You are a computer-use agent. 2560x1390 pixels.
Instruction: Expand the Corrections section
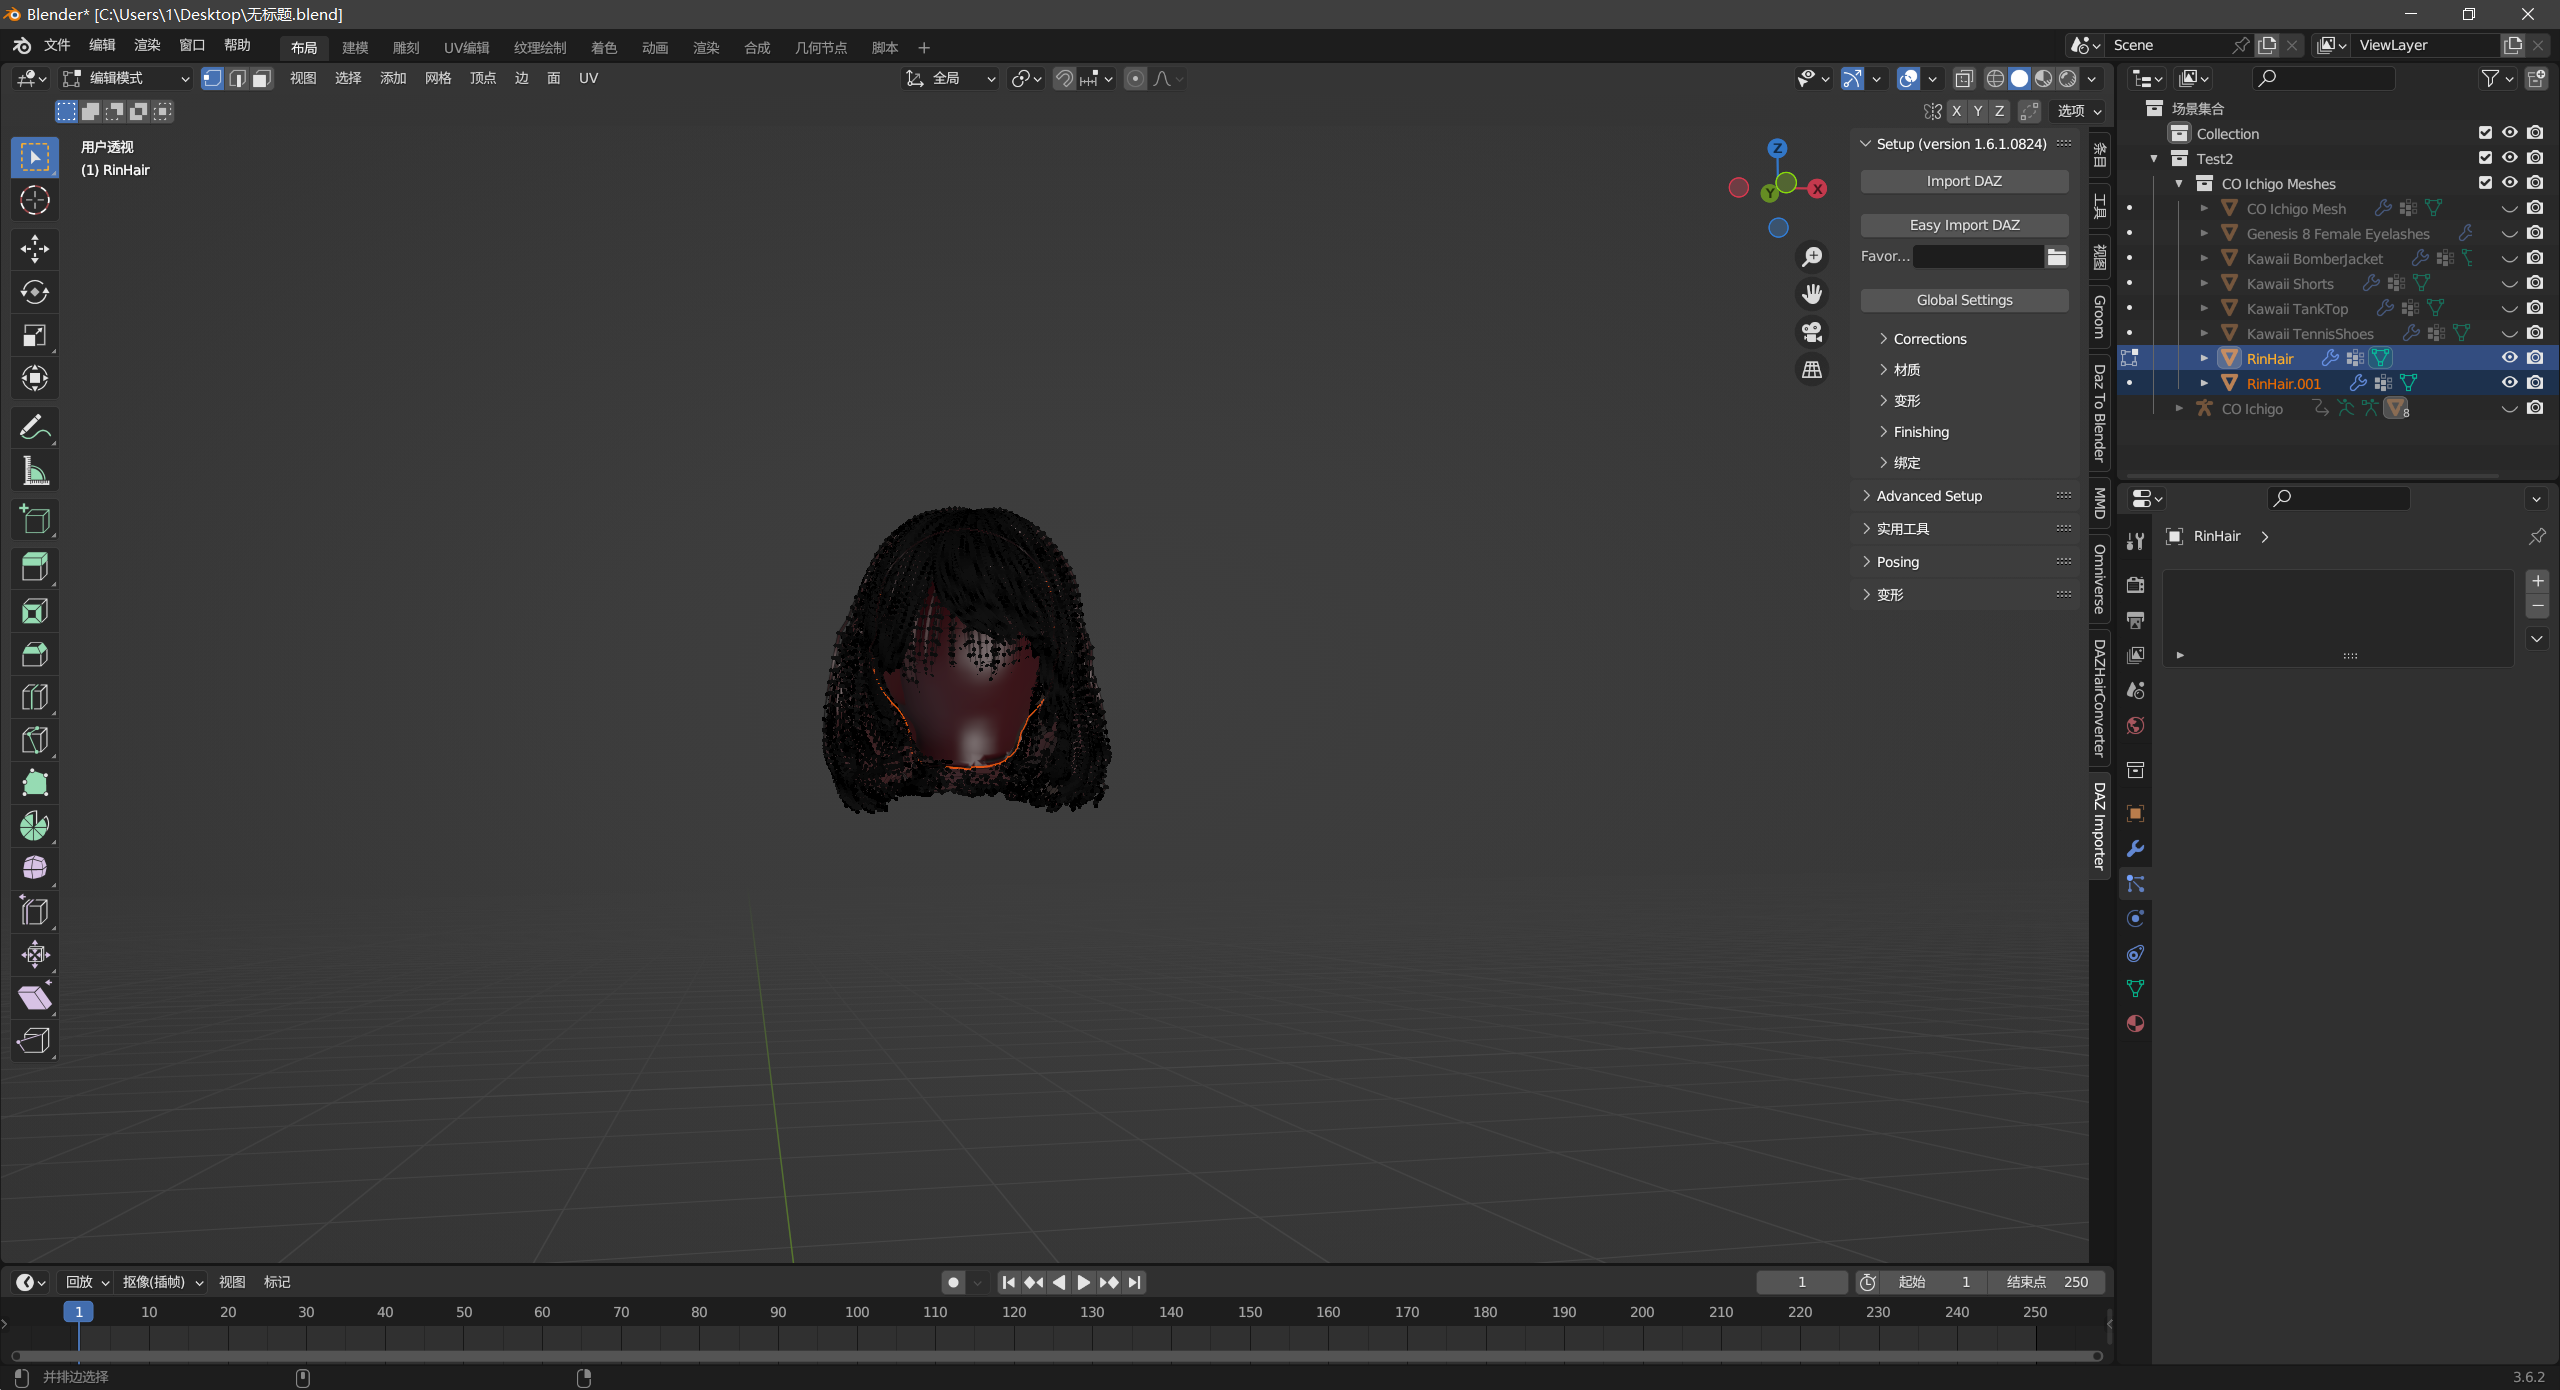point(1929,339)
